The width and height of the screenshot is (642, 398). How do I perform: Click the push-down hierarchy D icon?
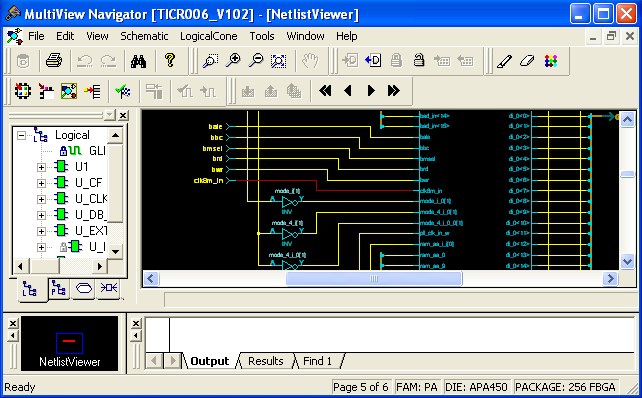tap(373, 61)
